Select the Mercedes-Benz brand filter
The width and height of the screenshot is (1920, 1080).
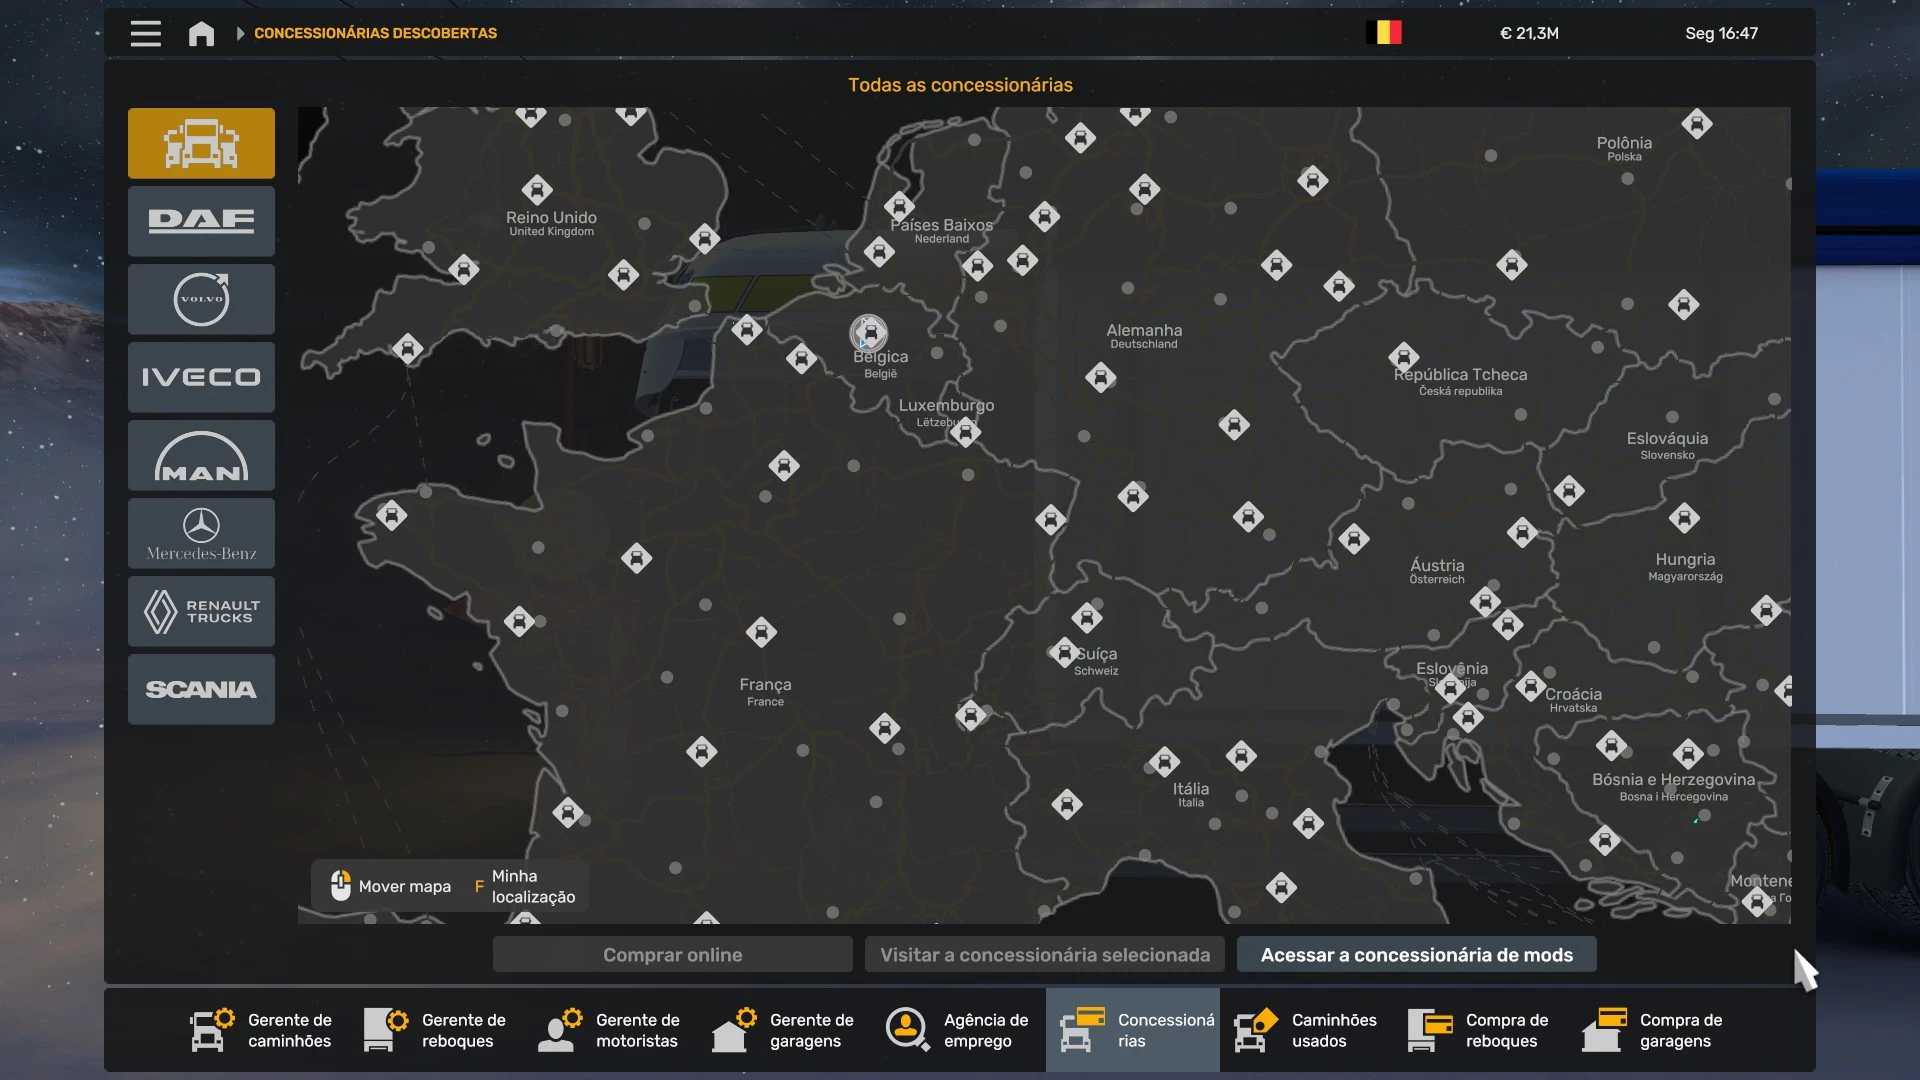click(201, 533)
